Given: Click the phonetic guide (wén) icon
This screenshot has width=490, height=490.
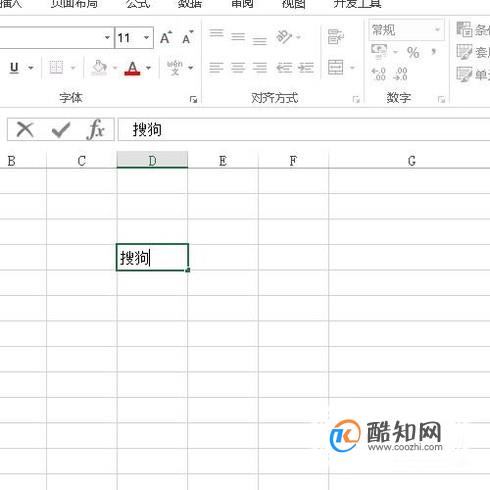Looking at the screenshot, I should tap(175, 68).
